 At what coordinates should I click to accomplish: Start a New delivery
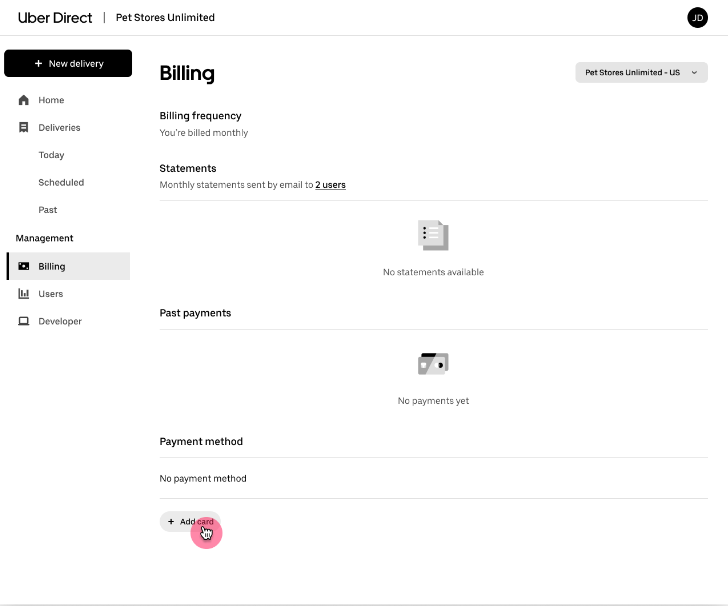[68, 63]
